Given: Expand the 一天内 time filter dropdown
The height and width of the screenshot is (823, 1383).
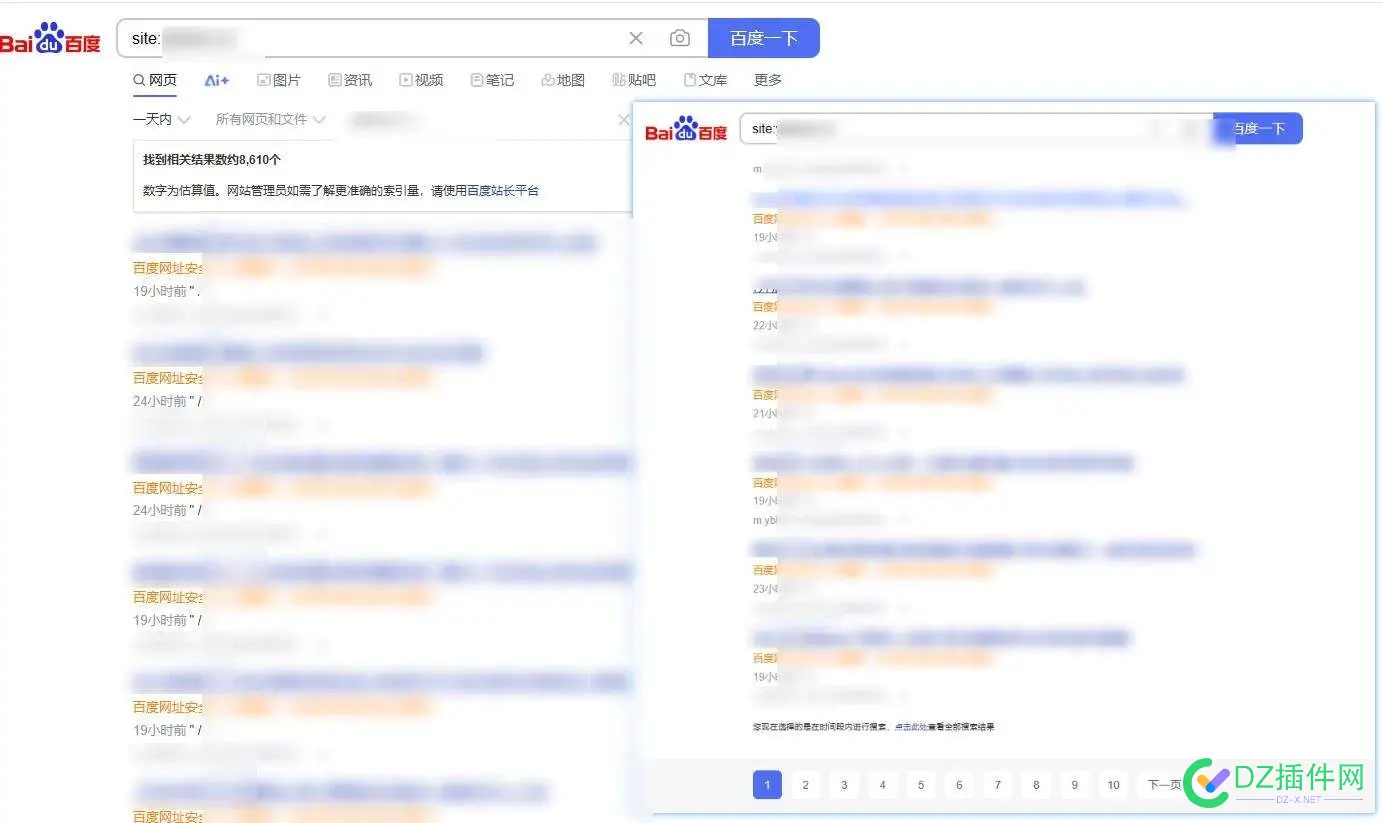Looking at the screenshot, I should coord(161,119).
